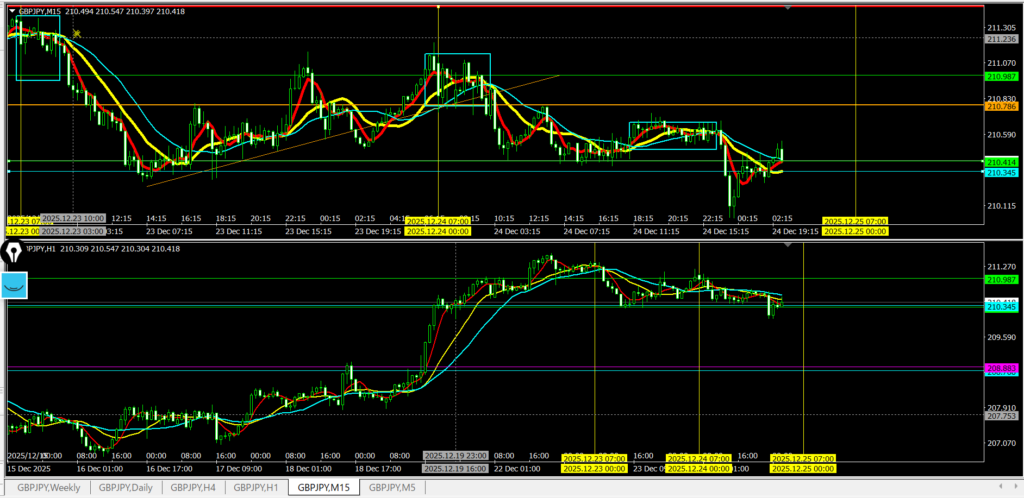The height and width of the screenshot is (498, 1024).
Task: Select the cyan 210.345 price label on M15 chart
Action: (x=1002, y=173)
